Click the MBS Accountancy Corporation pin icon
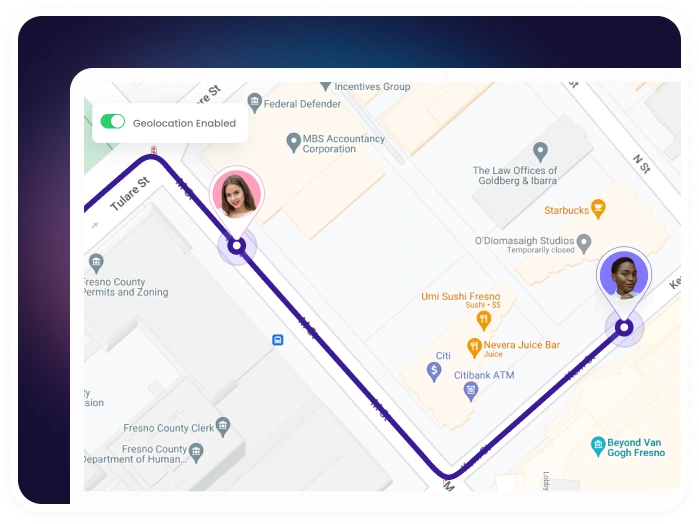699x524 pixels. (x=293, y=142)
